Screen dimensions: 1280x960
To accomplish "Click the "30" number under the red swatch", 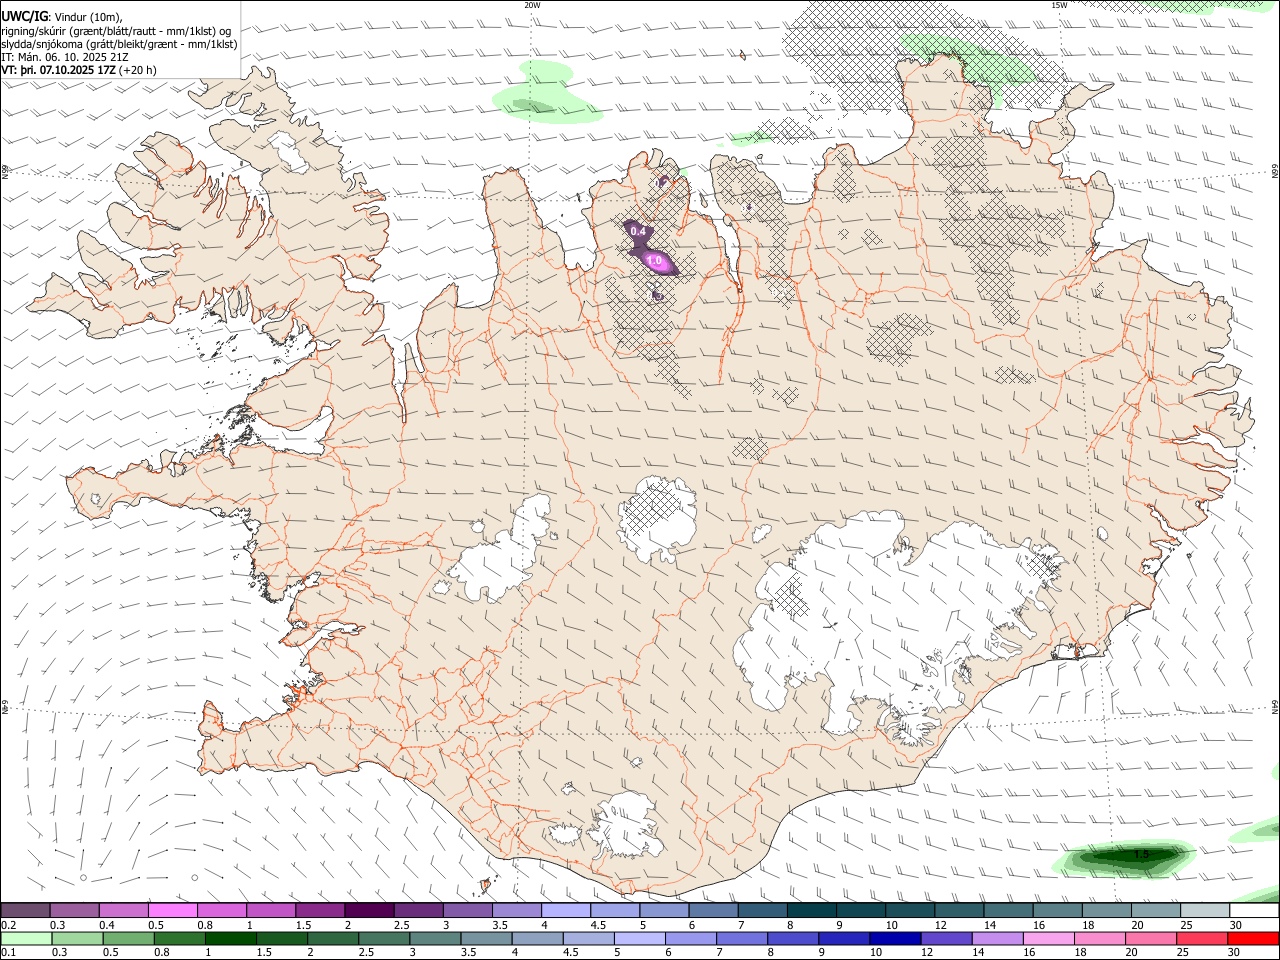I will point(1233,953).
